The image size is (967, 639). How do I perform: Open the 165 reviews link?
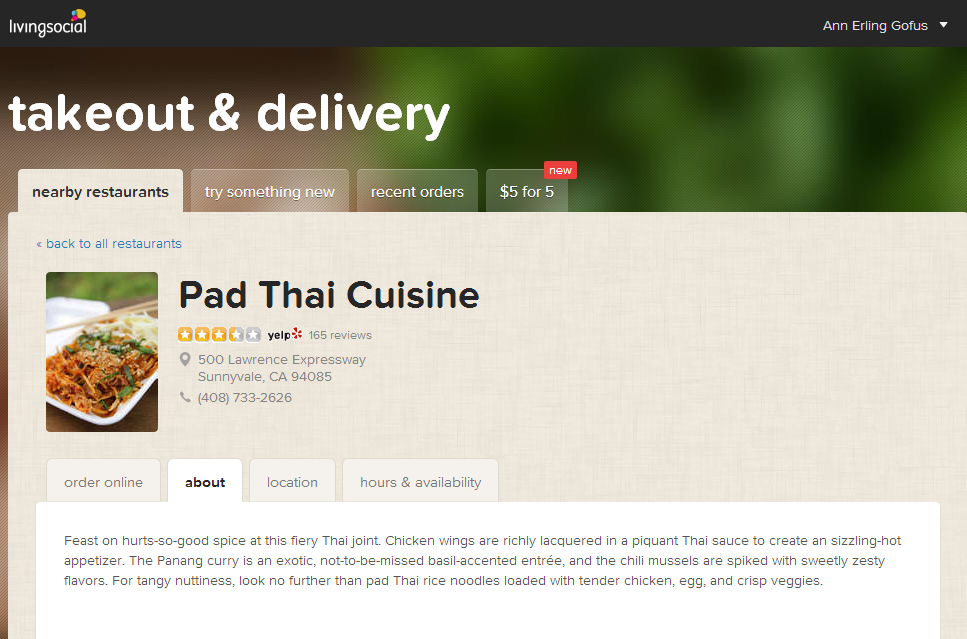click(x=340, y=335)
